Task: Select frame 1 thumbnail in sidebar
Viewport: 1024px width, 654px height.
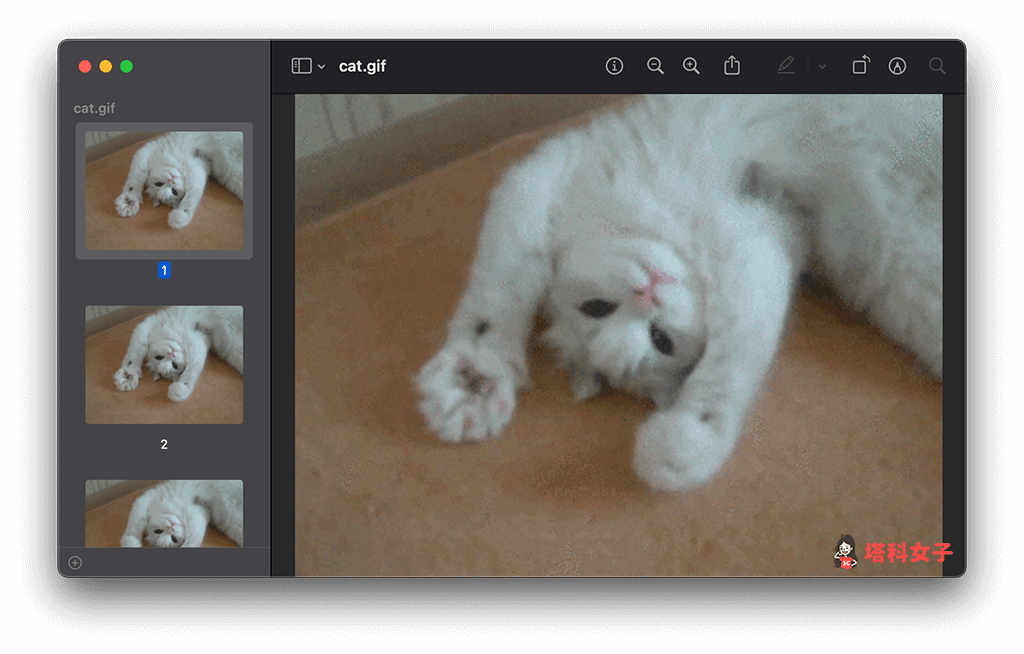Action: pos(164,190)
